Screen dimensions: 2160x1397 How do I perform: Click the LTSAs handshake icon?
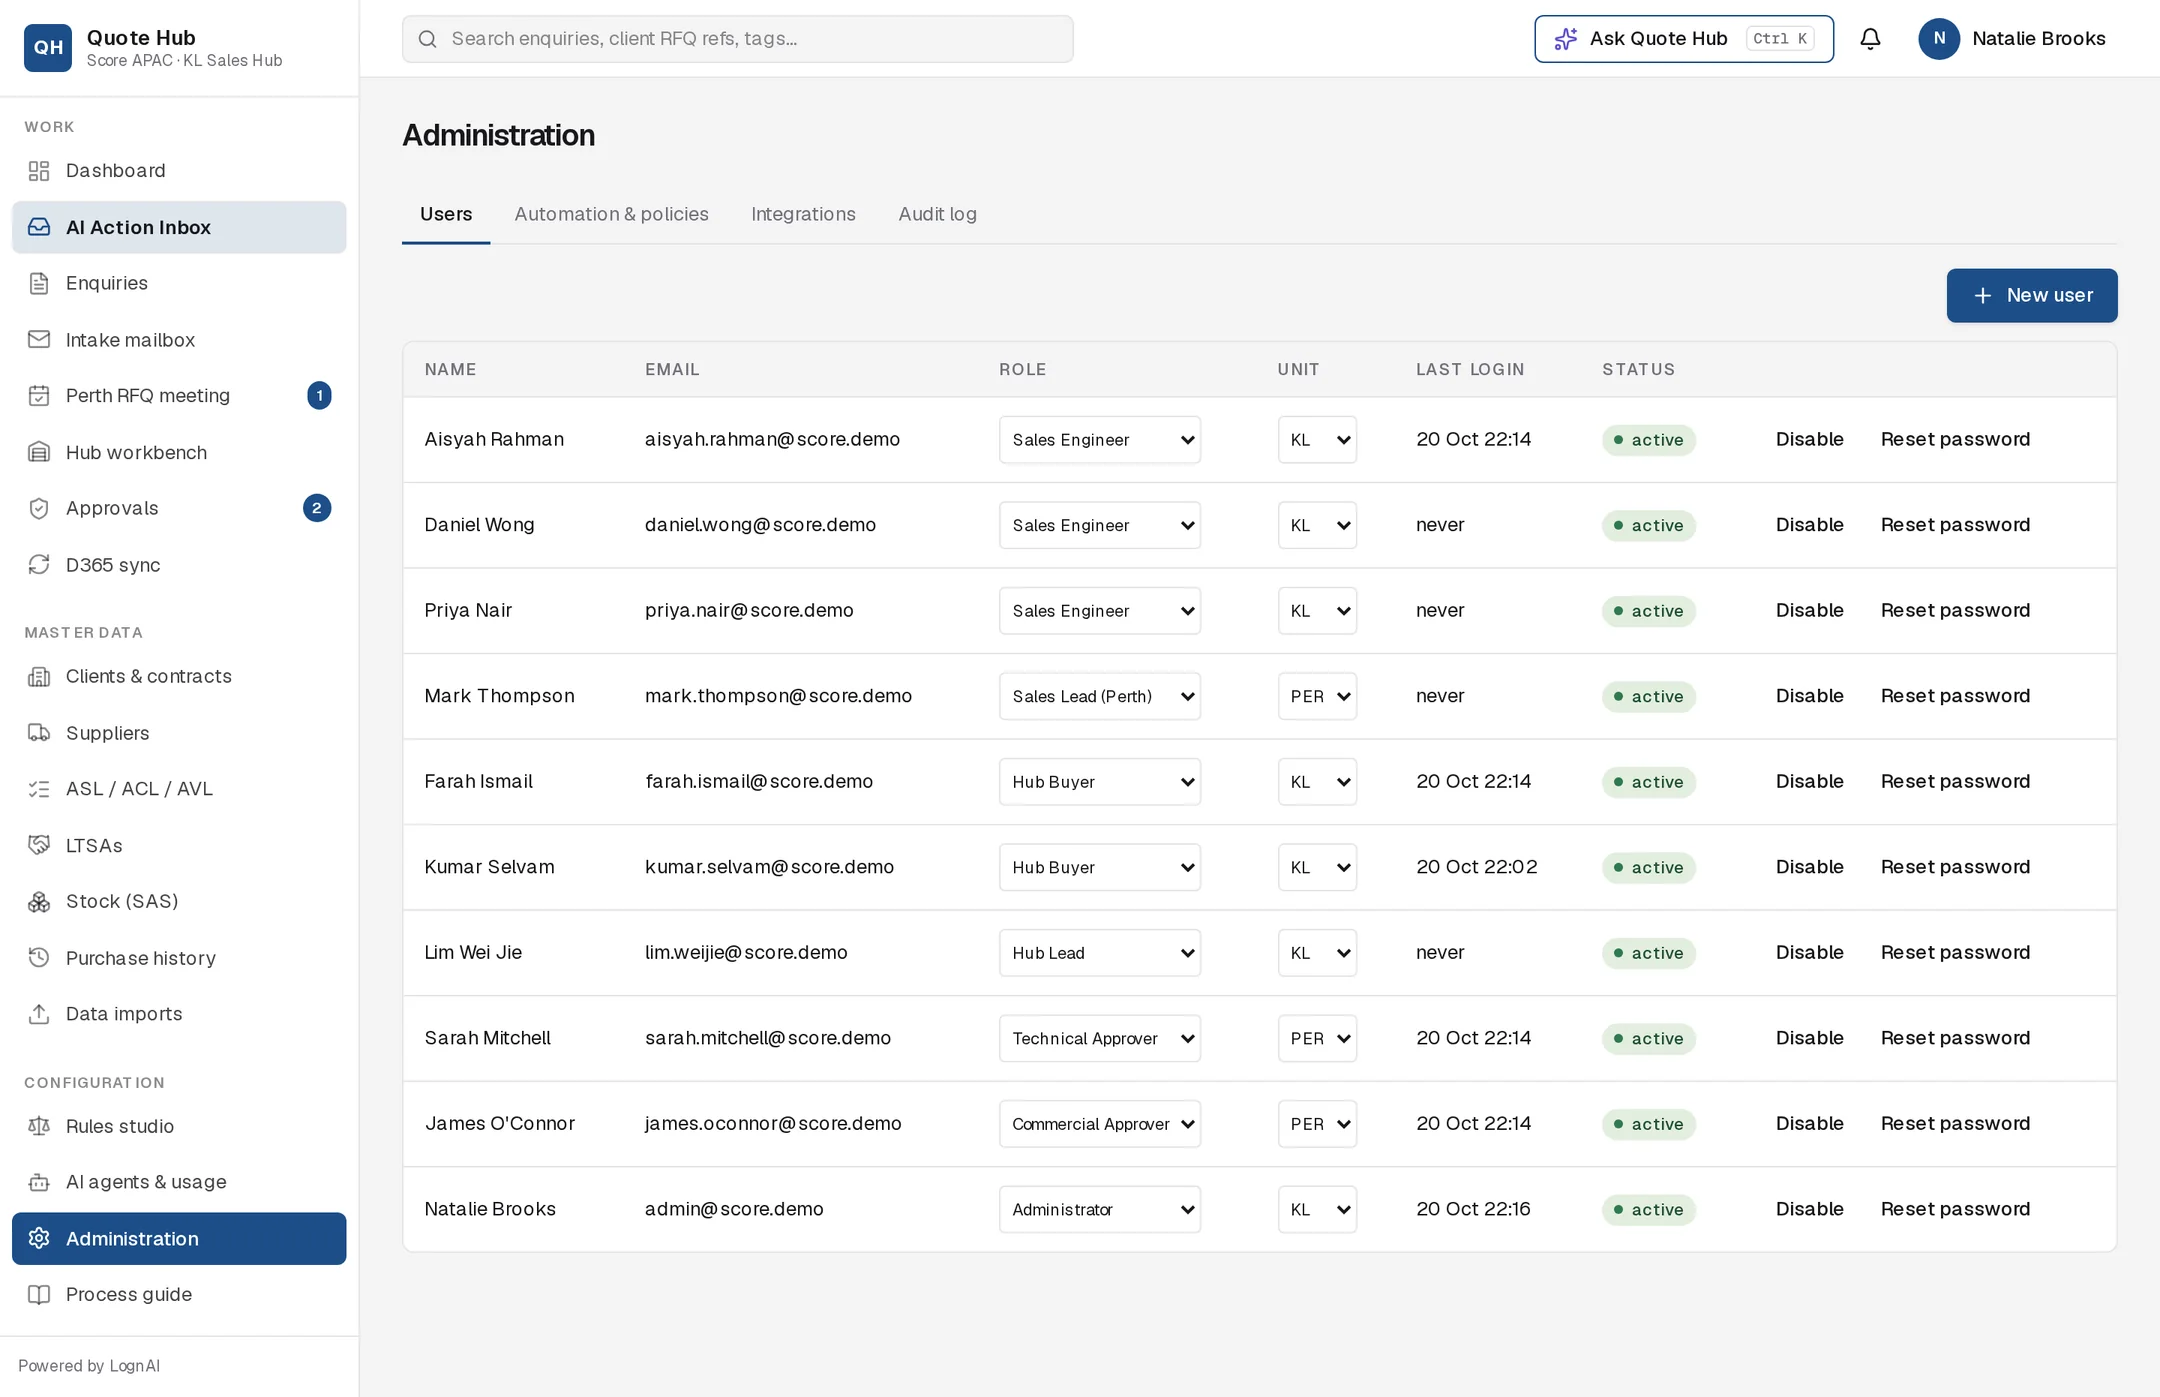pos(39,845)
